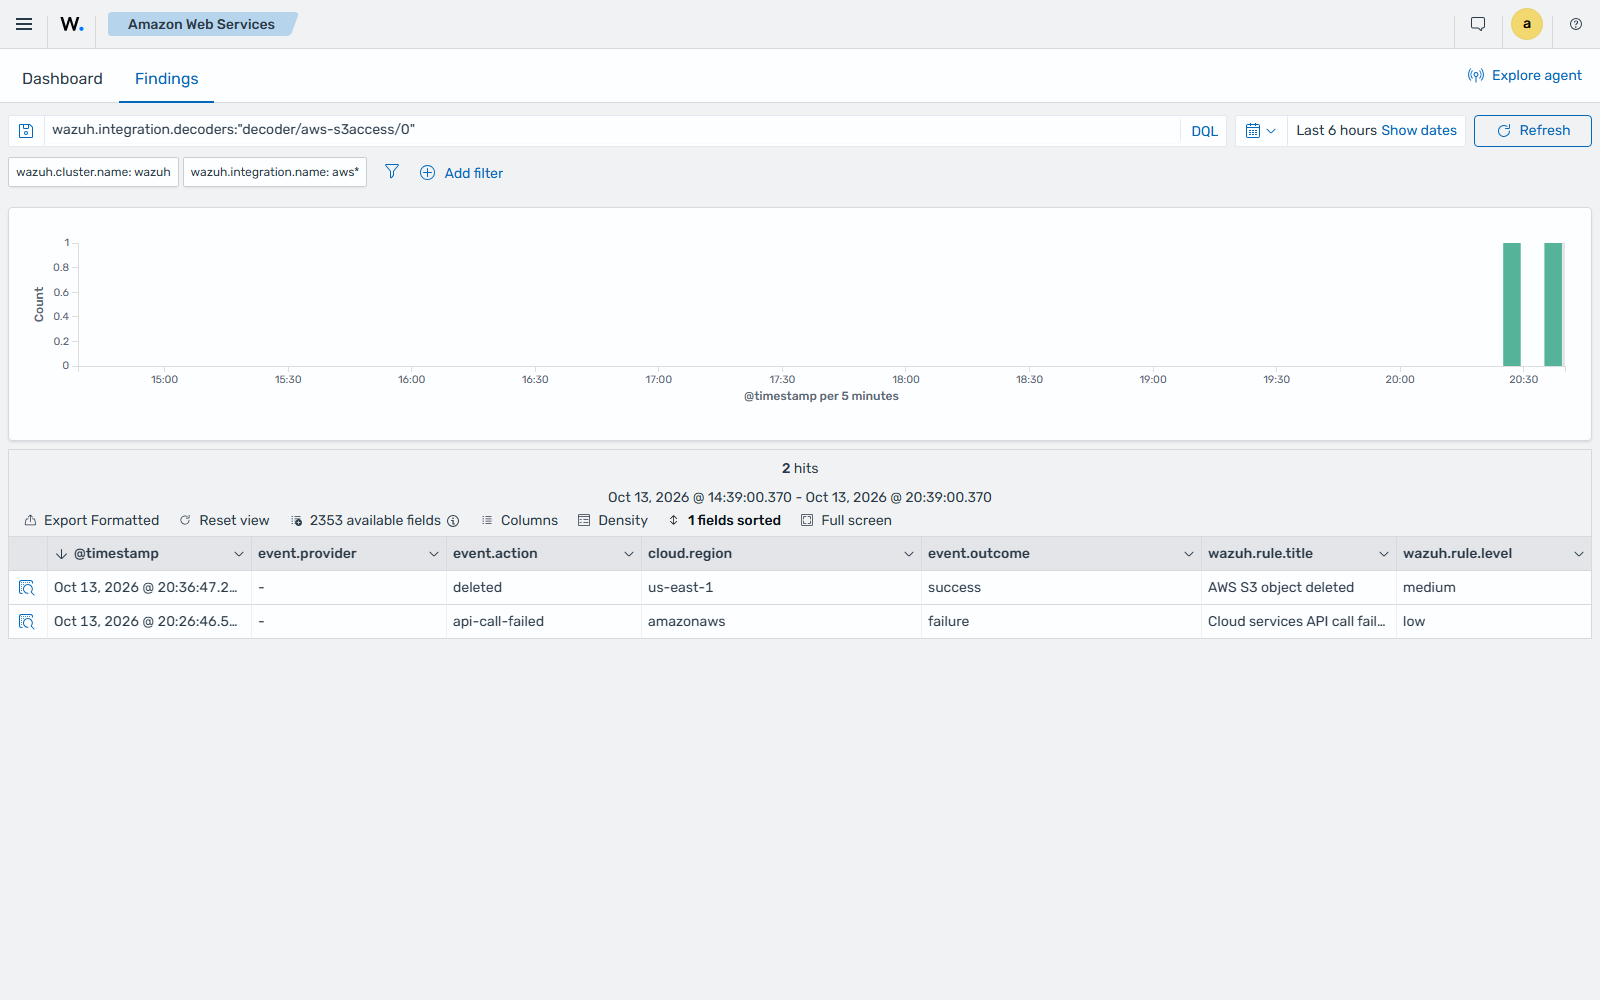Click the 'failure' outcome cell
Screen dimensions: 1600x1000
pos(1061,622)
